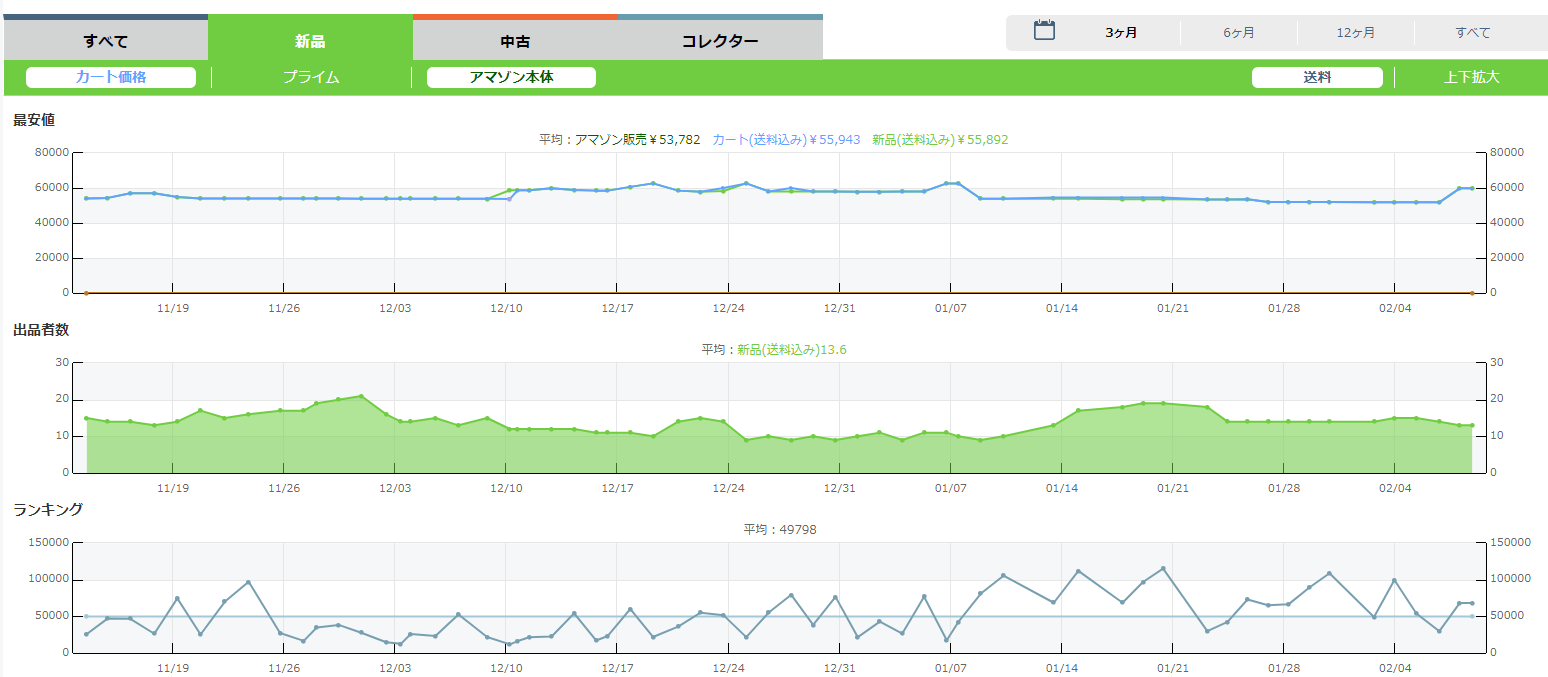Choose the 6ヶ月 time range

point(1238,33)
